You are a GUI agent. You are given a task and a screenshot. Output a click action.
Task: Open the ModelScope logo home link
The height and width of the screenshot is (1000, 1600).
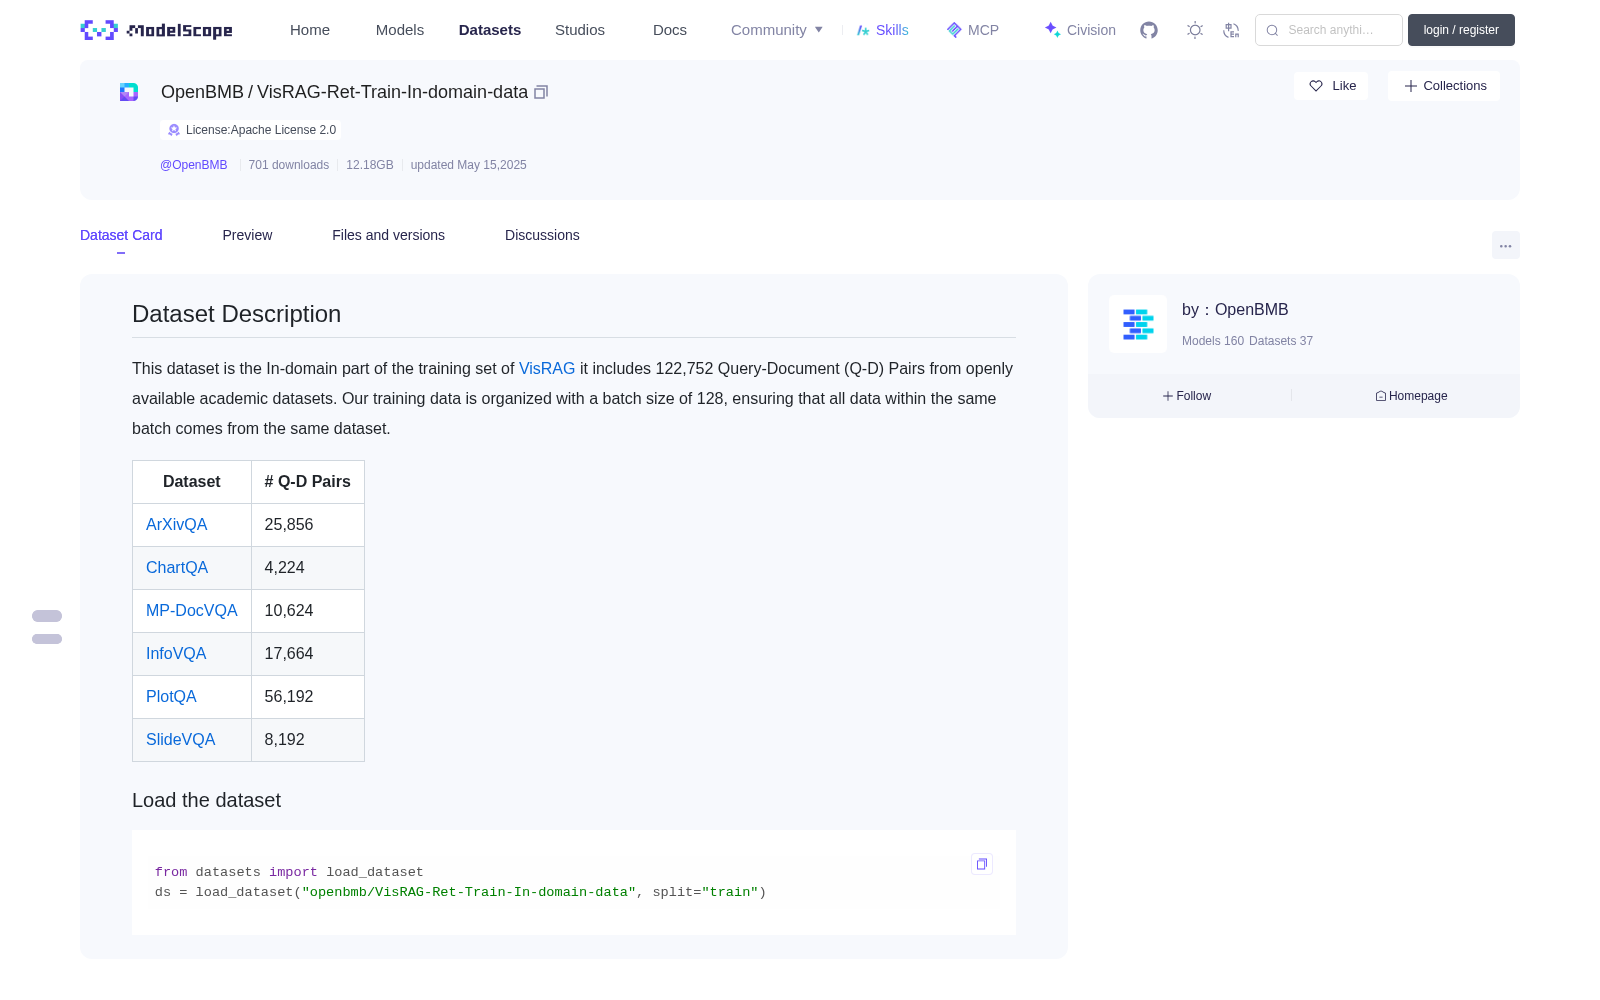pyautogui.click(x=157, y=30)
